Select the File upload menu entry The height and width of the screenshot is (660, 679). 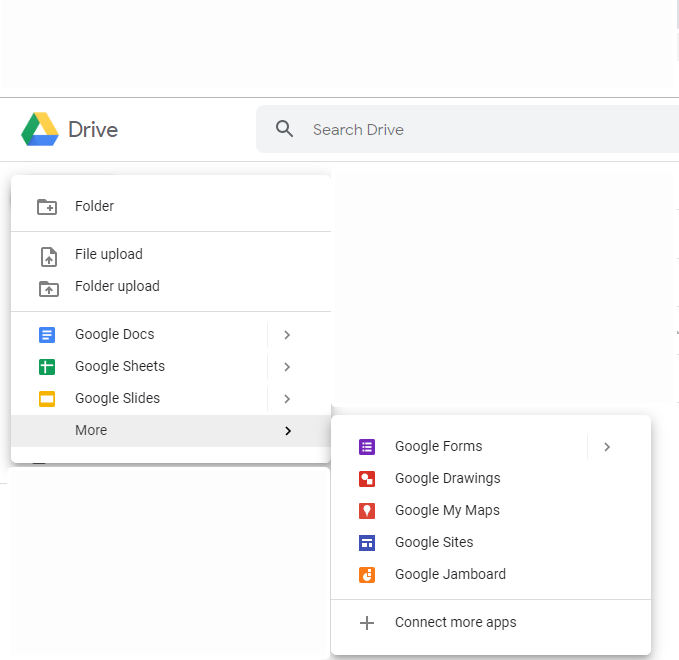coord(171,254)
